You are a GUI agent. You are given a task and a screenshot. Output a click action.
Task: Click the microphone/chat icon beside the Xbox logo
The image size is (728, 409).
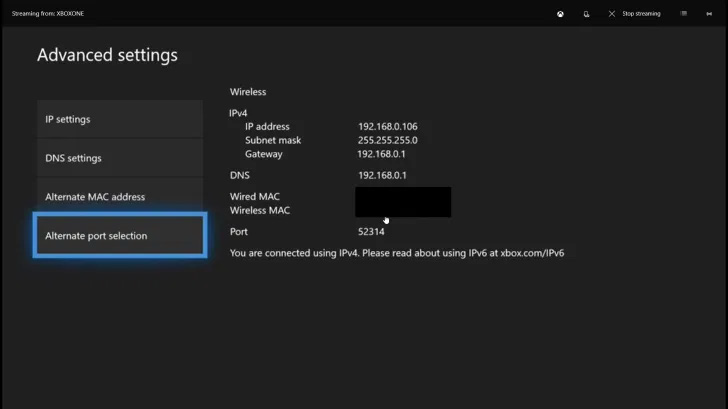586,14
